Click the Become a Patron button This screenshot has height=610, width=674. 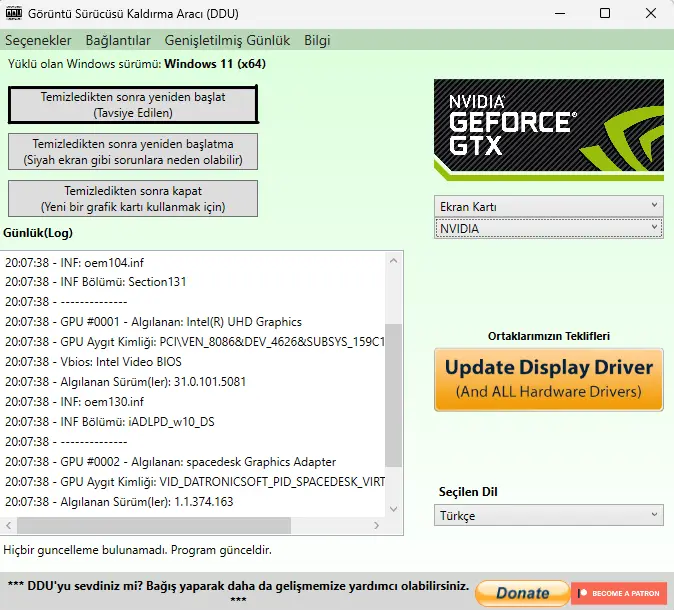(x=619, y=593)
